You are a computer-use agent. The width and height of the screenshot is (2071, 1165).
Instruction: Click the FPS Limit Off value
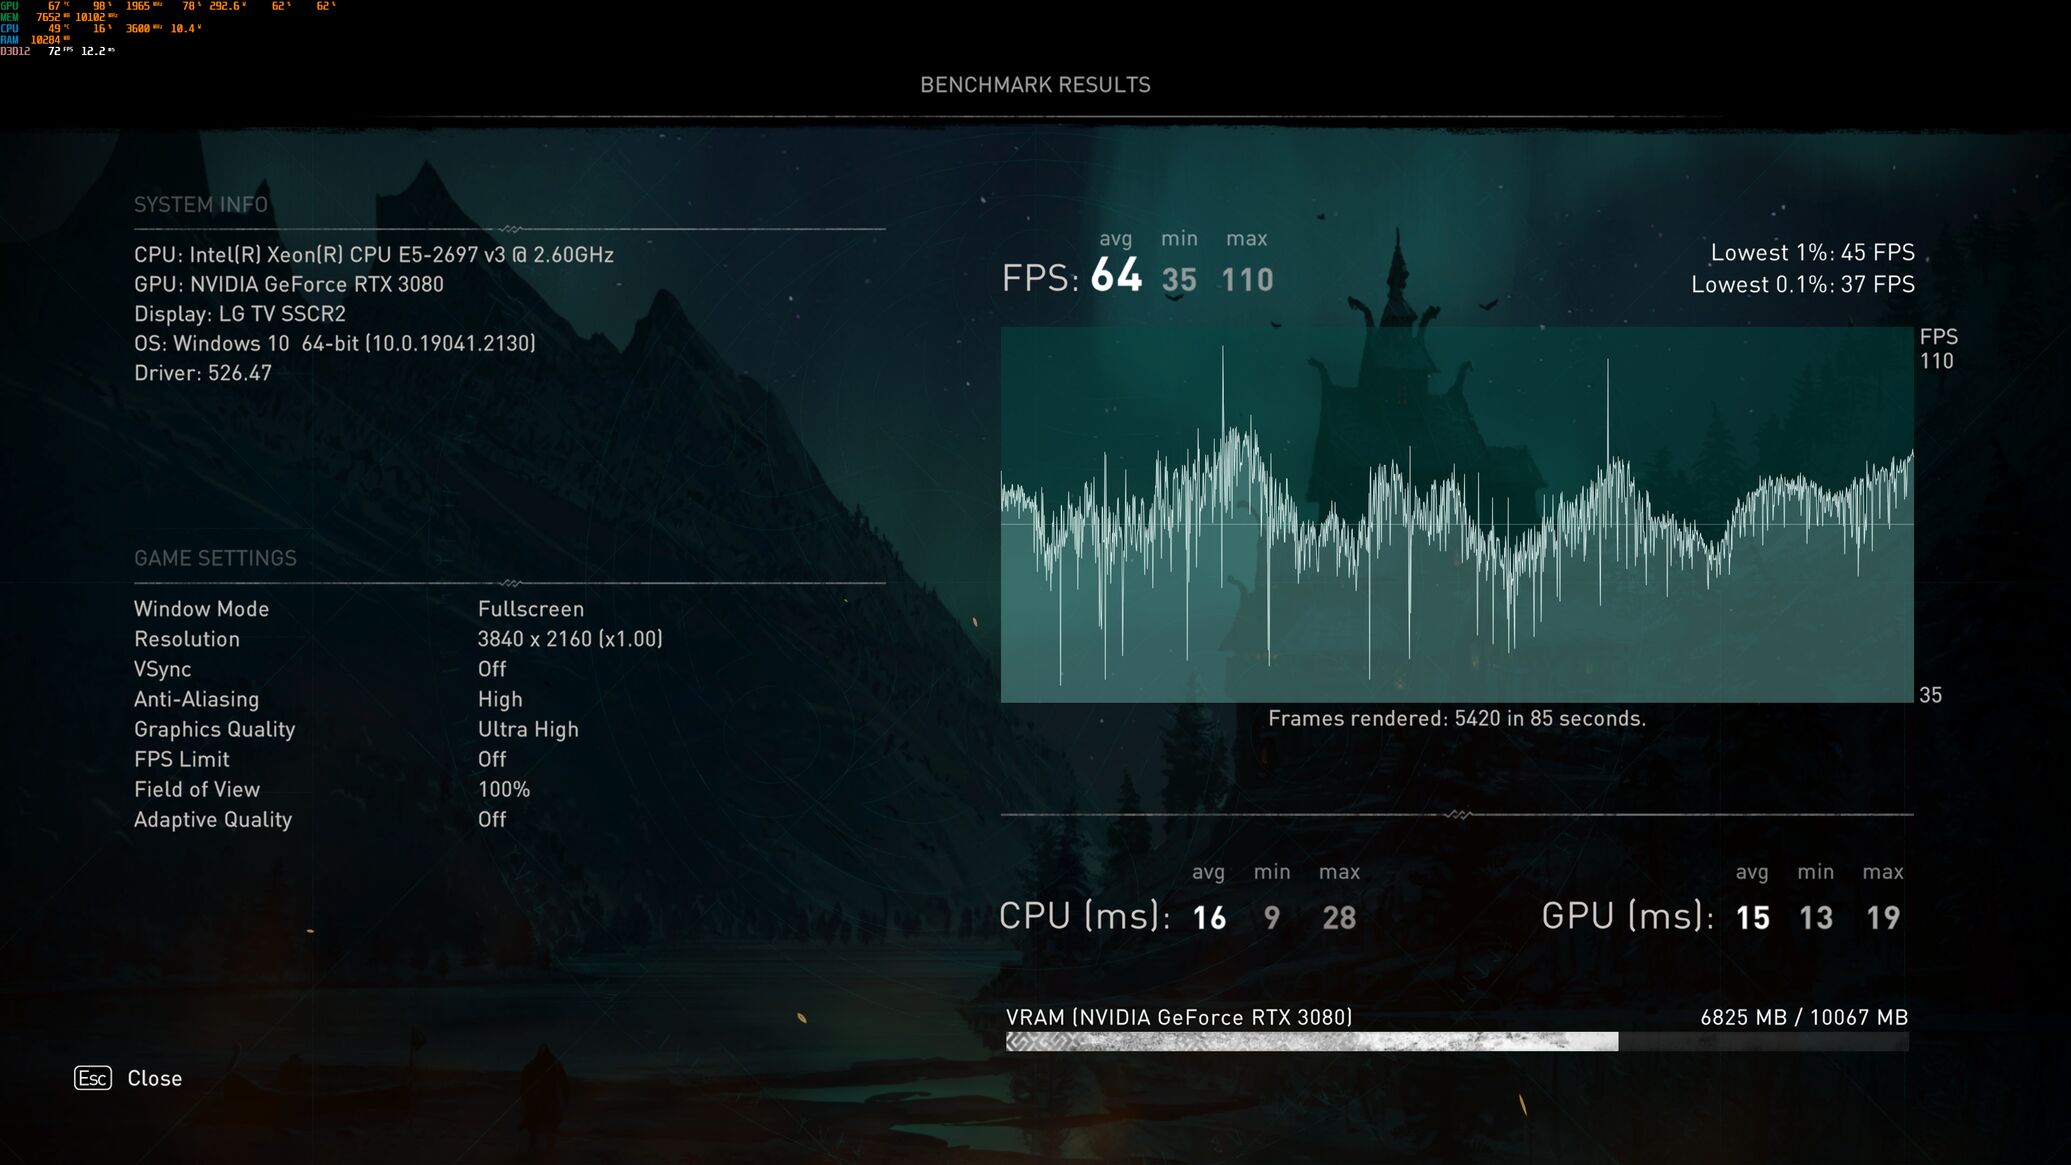coord(491,760)
